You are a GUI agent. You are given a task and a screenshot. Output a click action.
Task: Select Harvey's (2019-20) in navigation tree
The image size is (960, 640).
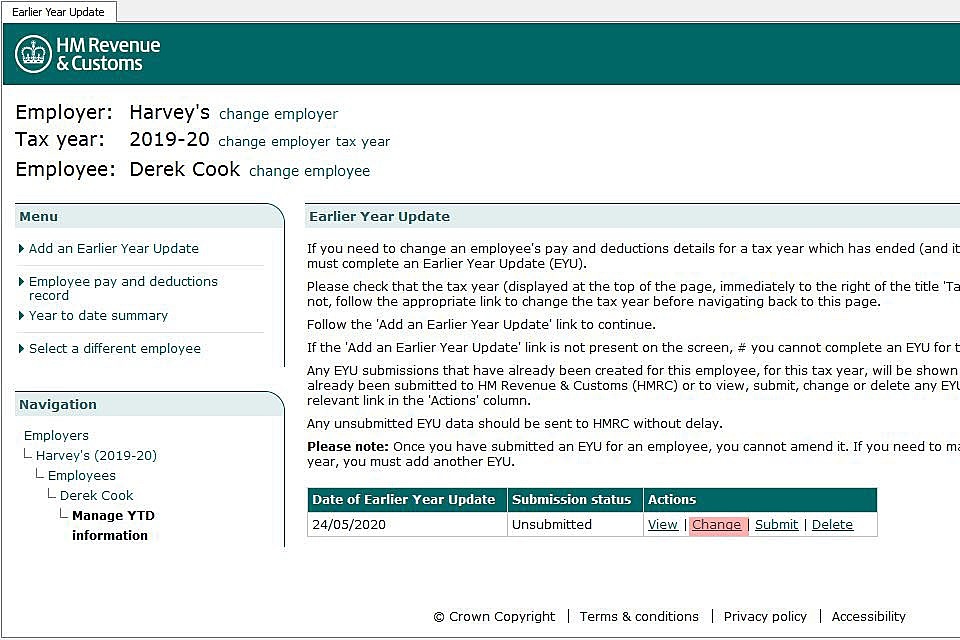point(96,455)
